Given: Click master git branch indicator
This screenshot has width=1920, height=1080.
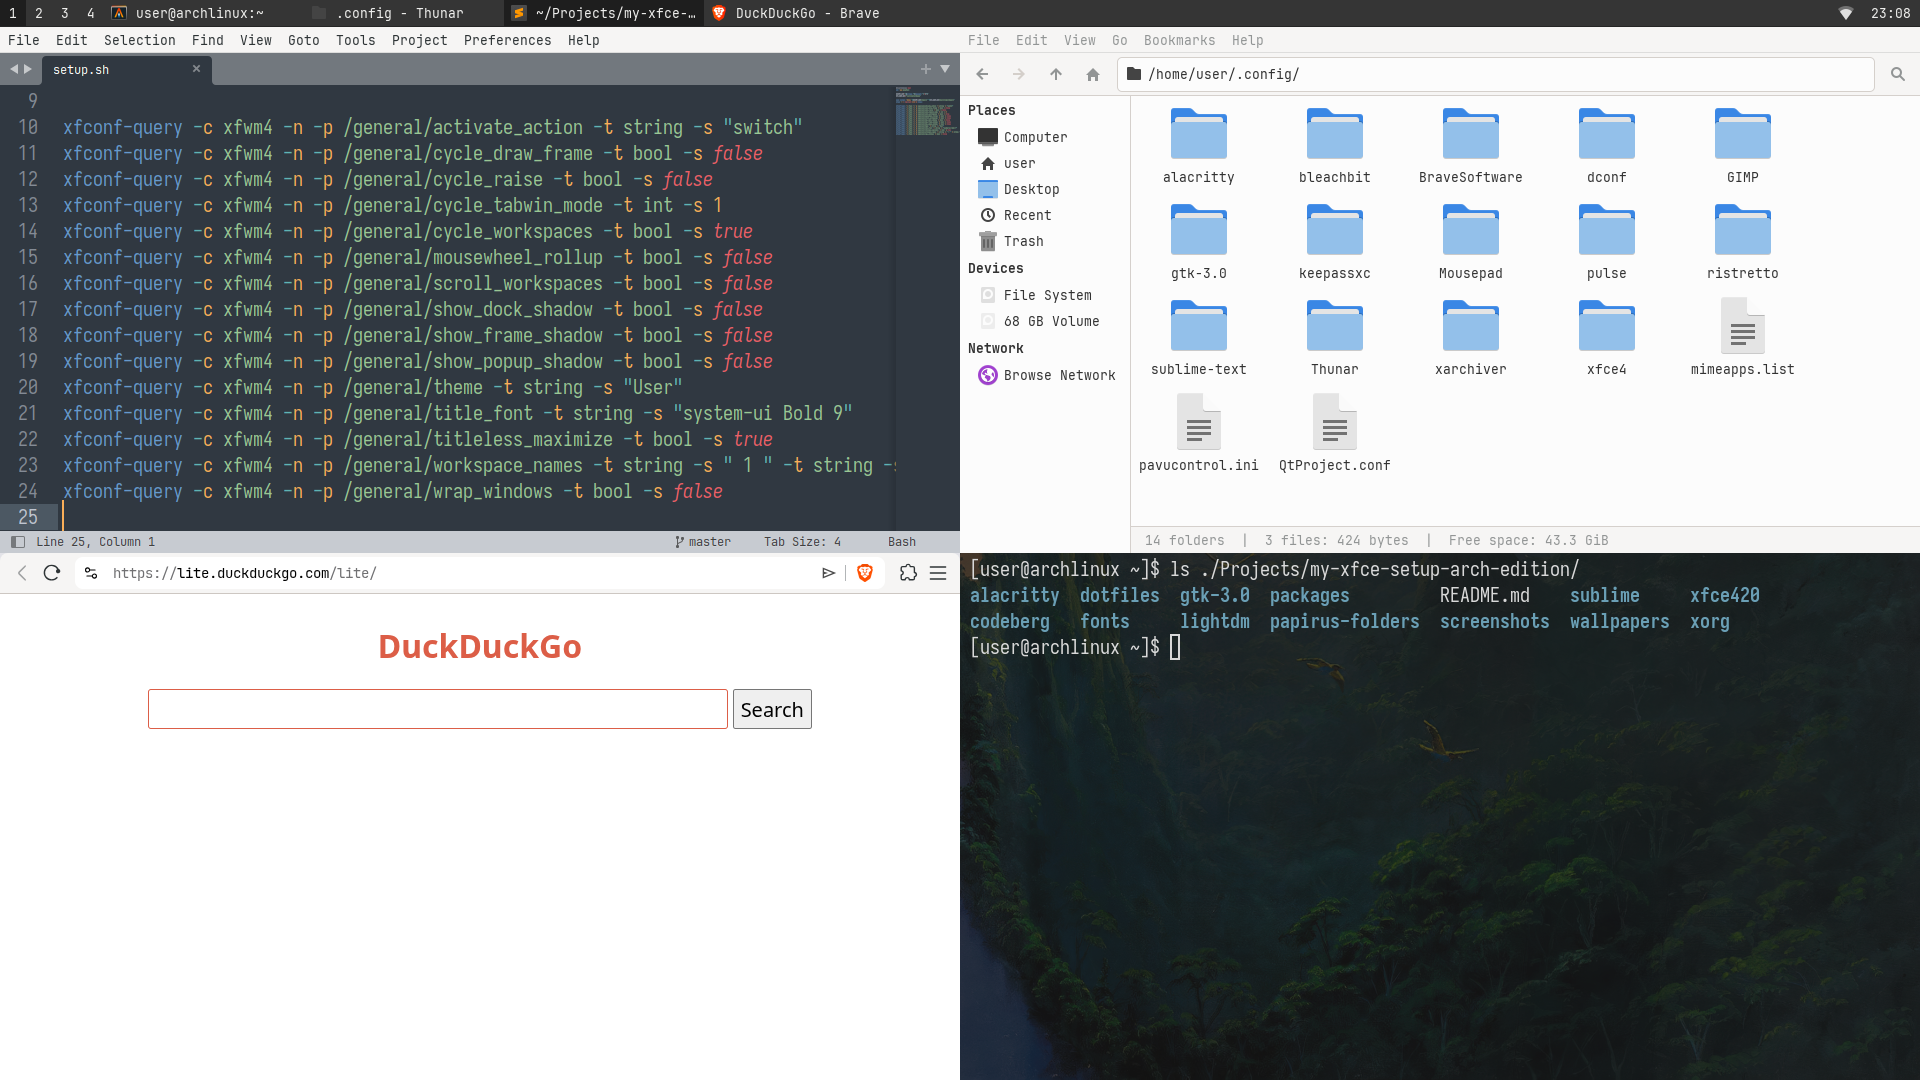Looking at the screenshot, I should [x=703, y=542].
